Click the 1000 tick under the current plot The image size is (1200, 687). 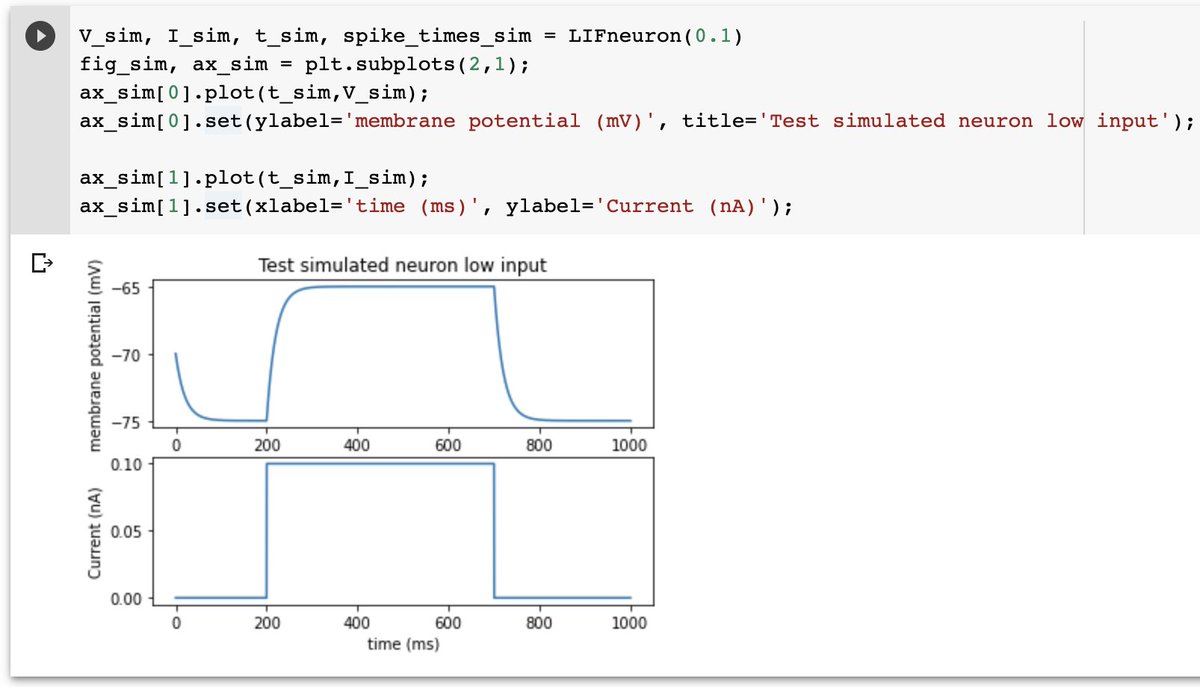click(630, 622)
